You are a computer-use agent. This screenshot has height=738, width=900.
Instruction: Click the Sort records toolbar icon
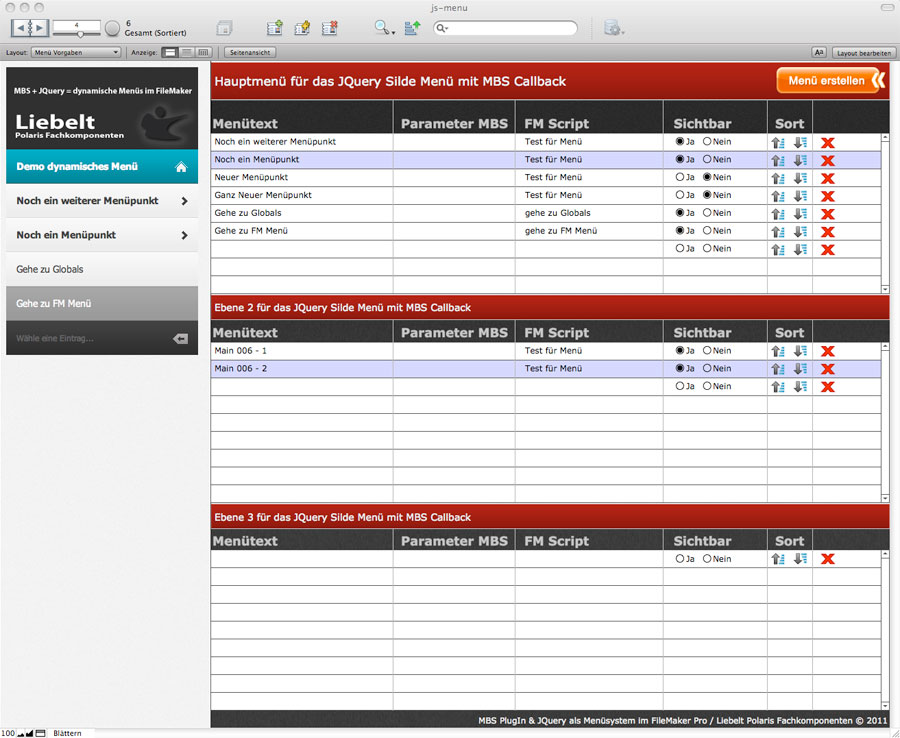(x=412, y=28)
